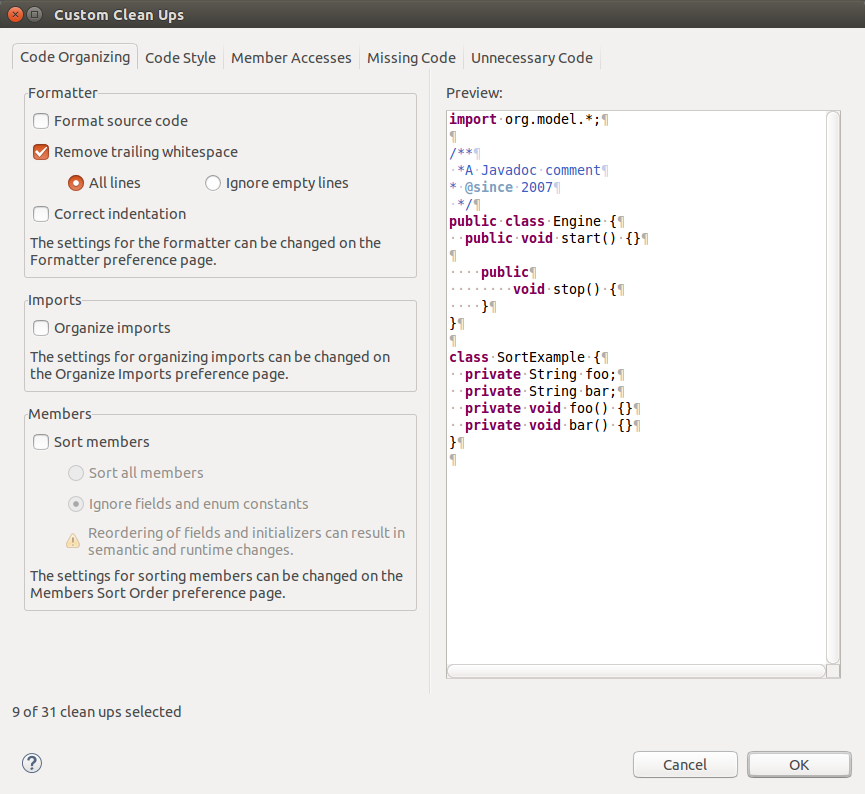Screen dimensions: 865x794
Task: Enable Correct indentation option
Action: tap(41, 213)
